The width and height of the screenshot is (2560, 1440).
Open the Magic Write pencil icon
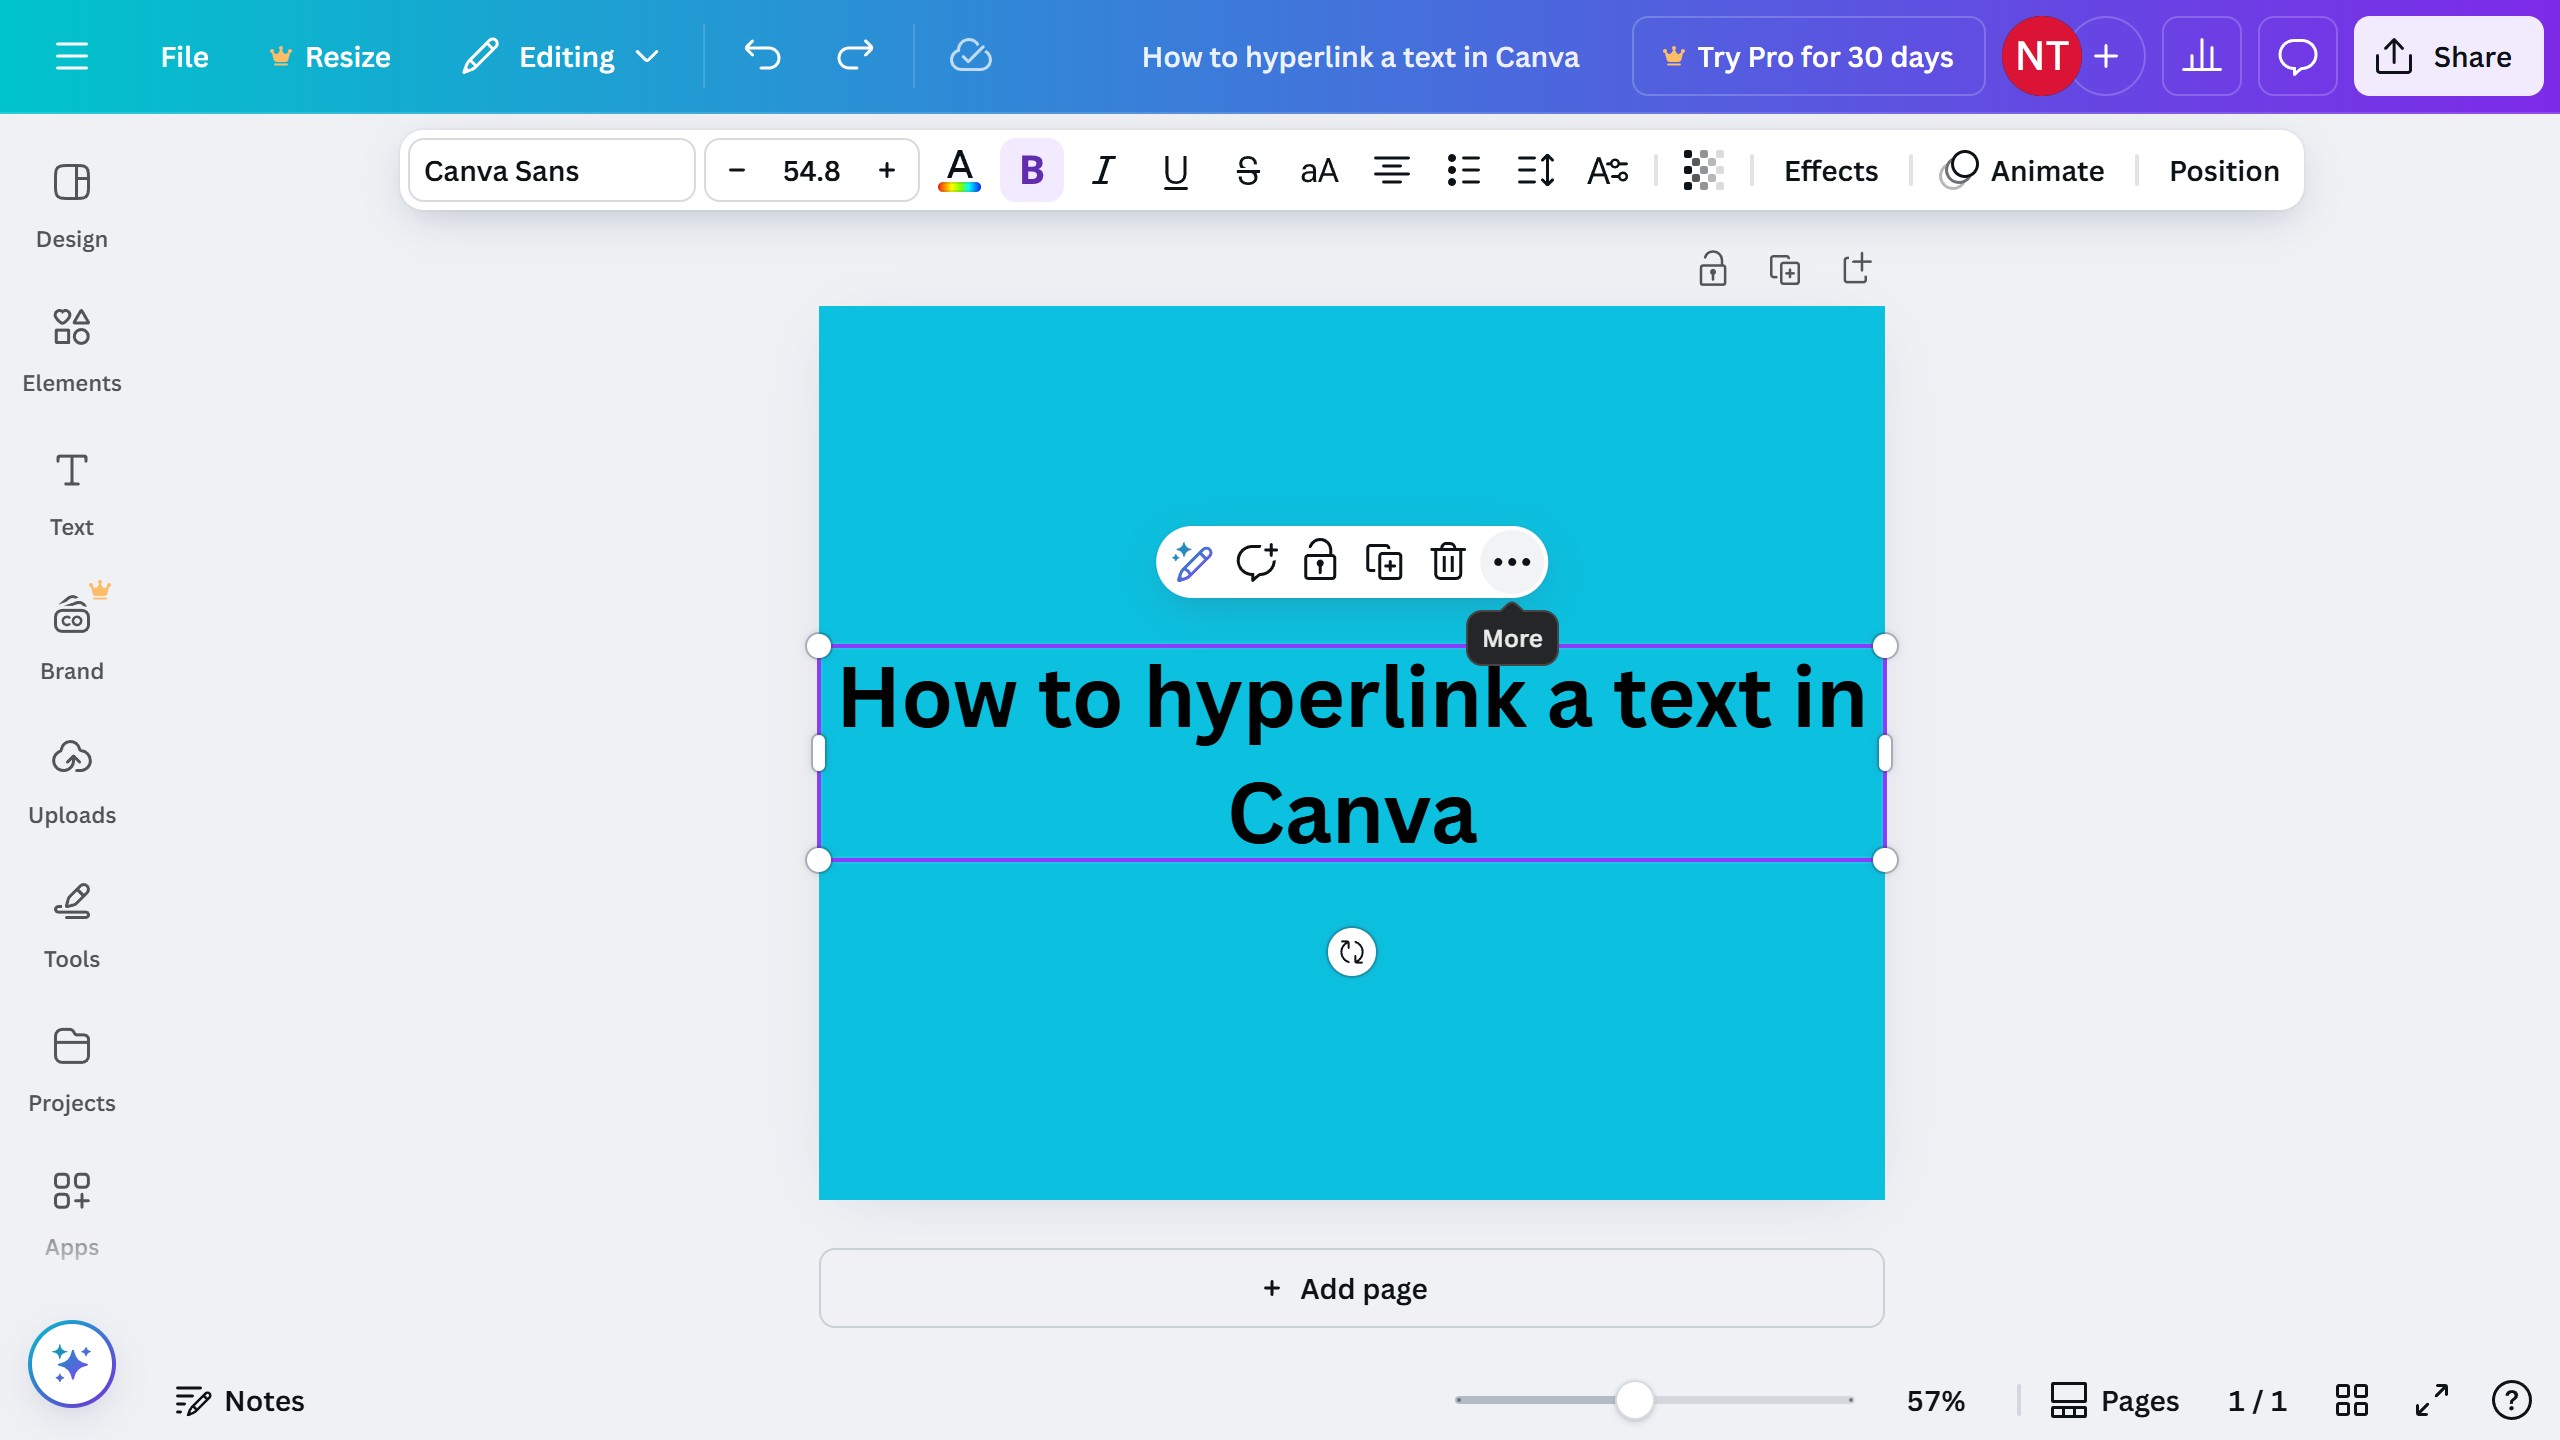click(1192, 562)
